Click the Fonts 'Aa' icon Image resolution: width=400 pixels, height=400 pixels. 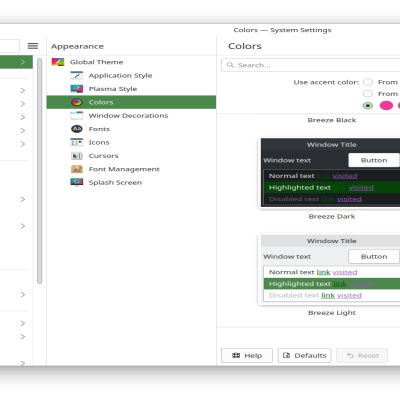coord(77,129)
